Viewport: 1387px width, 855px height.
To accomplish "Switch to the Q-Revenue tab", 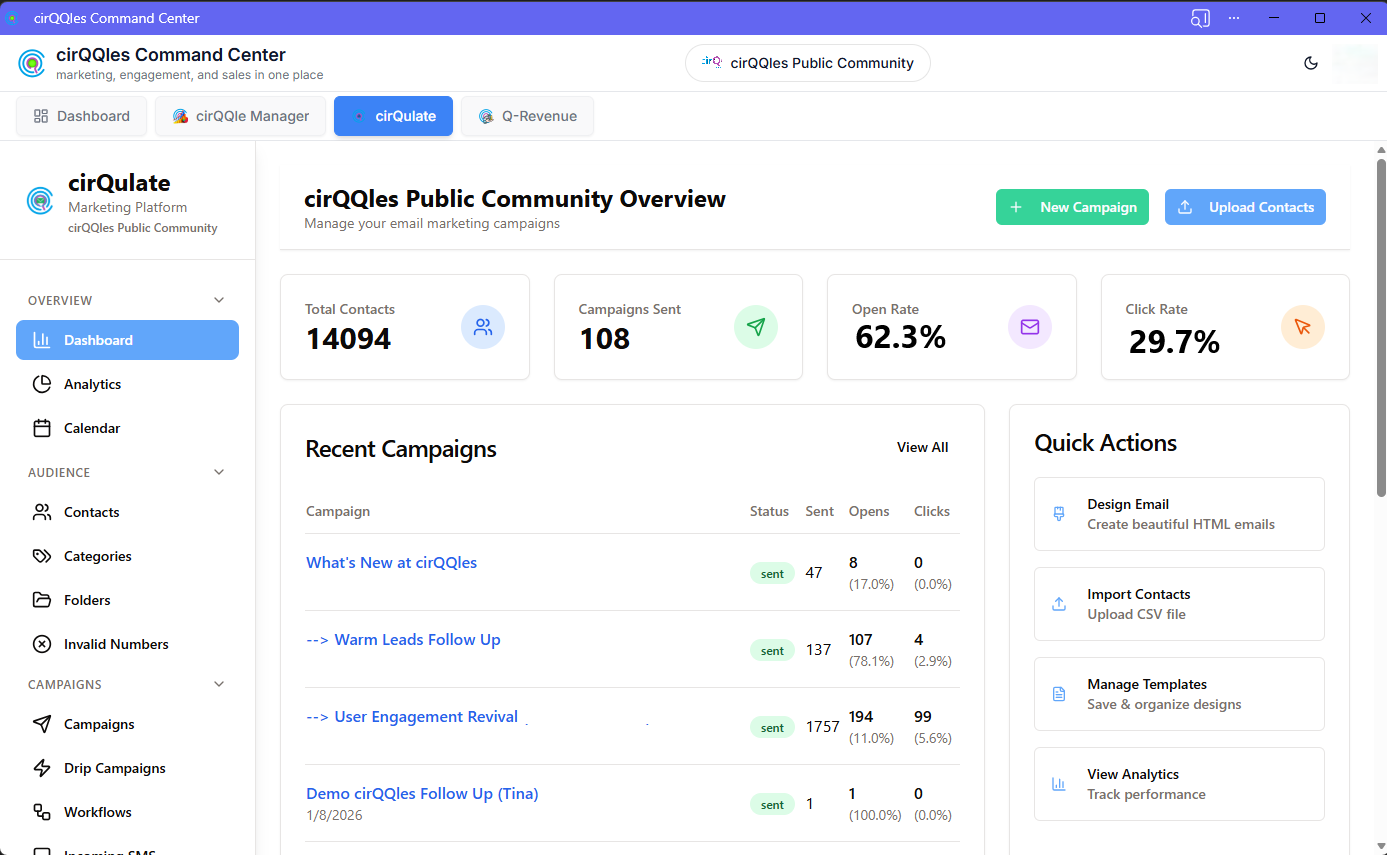I will point(527,116).
